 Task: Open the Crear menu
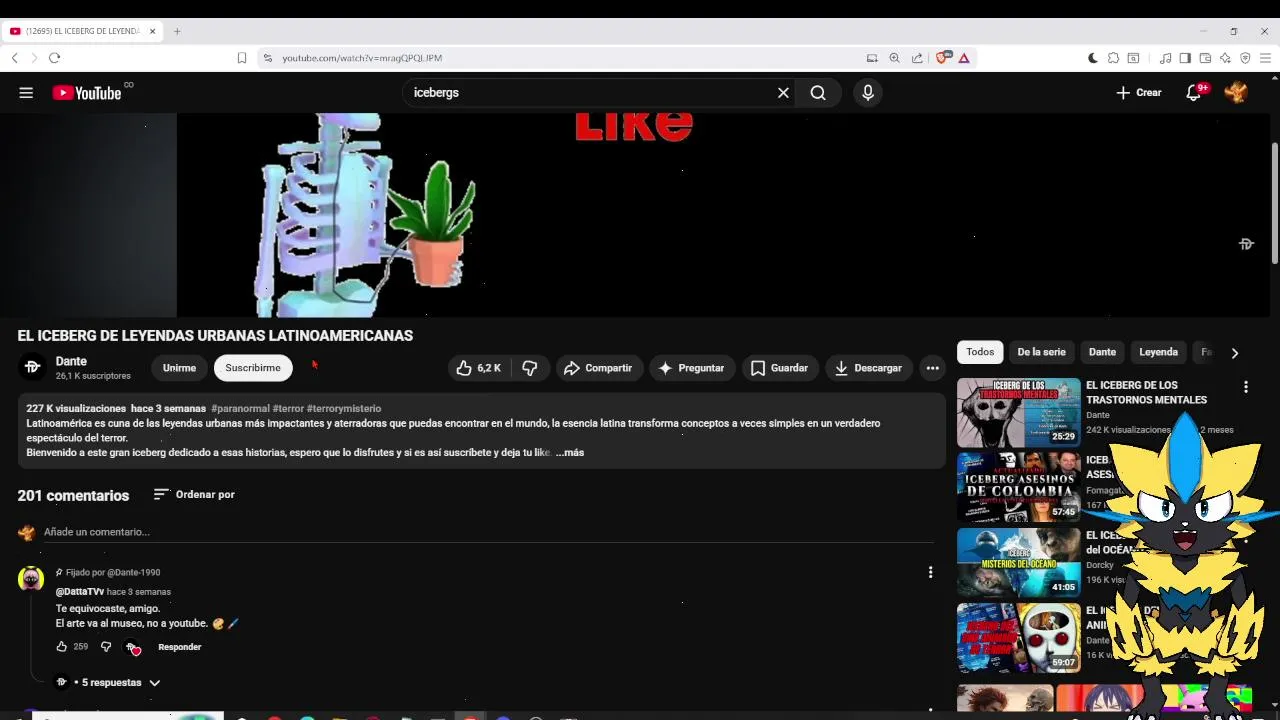pos(1139,93)
